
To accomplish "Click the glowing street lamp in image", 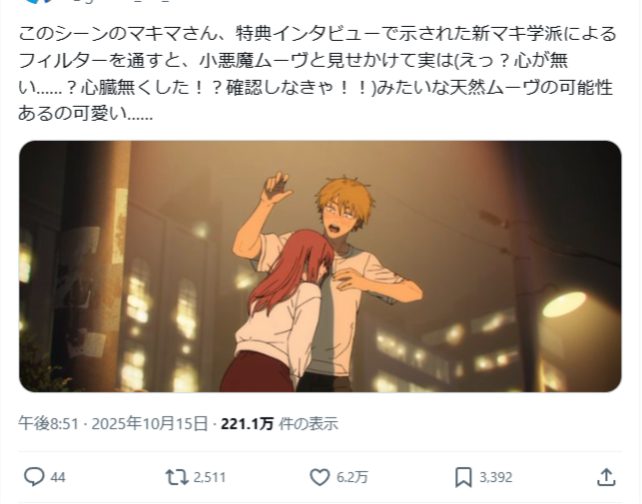I will click(564, 304).
